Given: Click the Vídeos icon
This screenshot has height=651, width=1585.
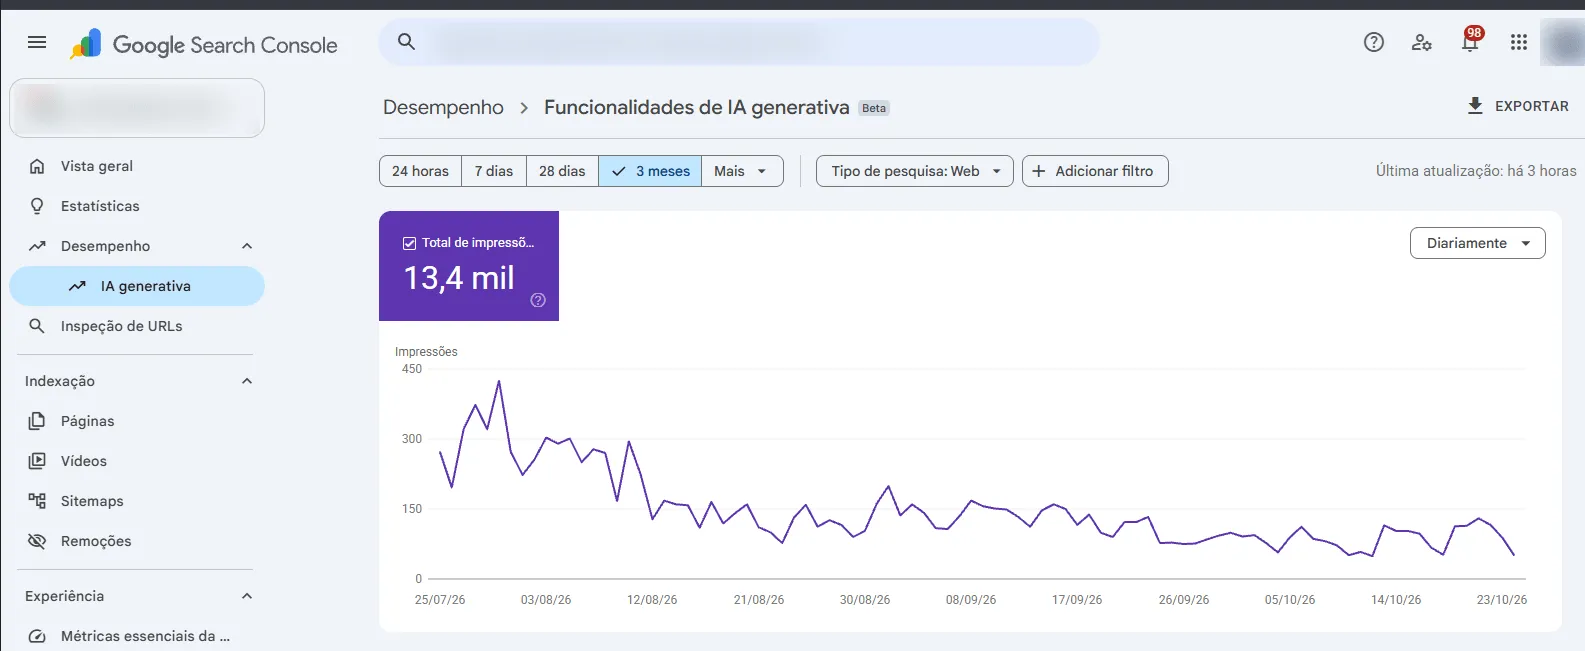Looking at the screenshot, I should point(37,461).
